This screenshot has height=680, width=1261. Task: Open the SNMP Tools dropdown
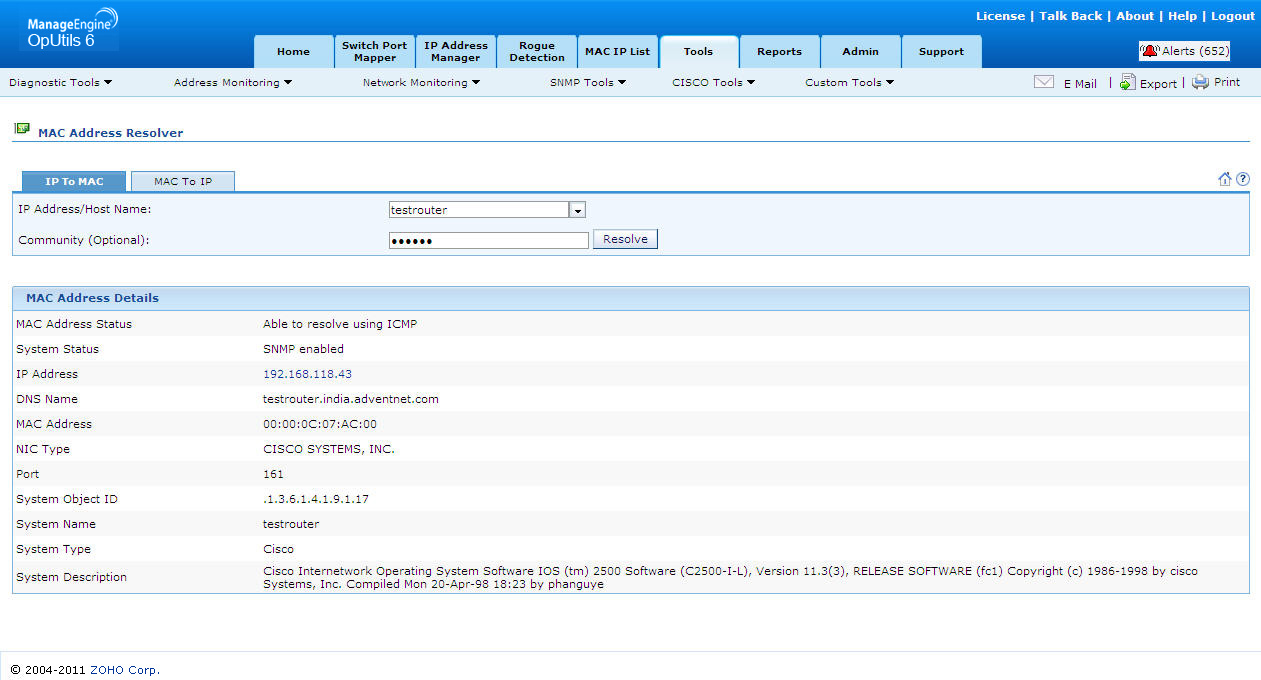tap(587, 83)
